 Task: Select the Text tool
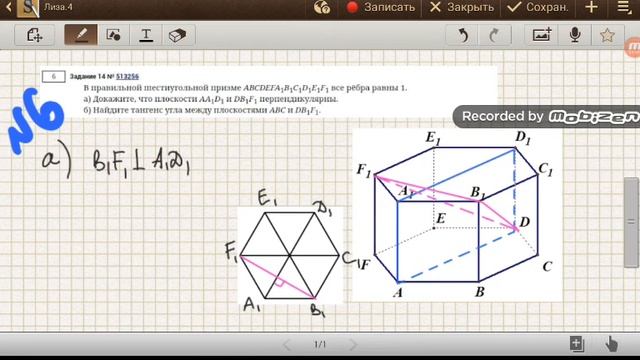coord(146,35)
